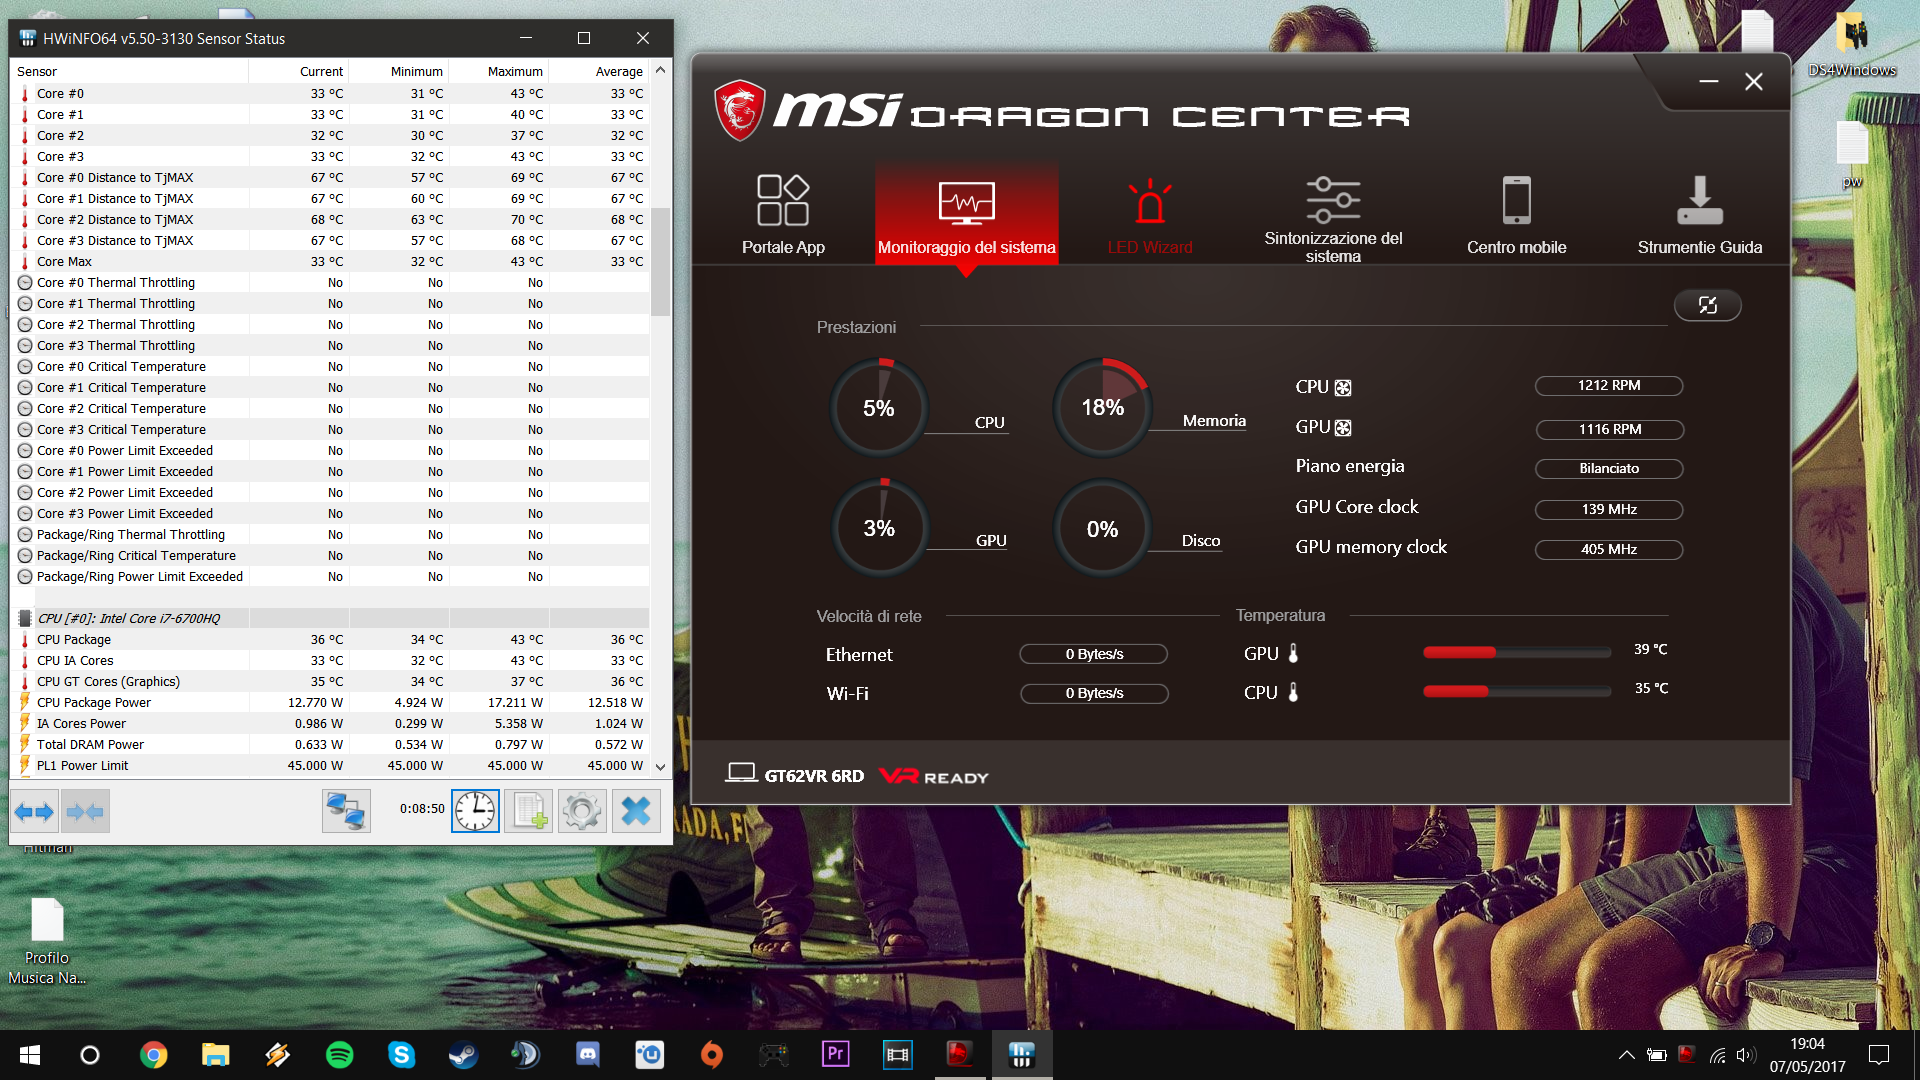Click the Ethernet 0 Bytes/s field
Screen dimensions: 1920x1080
coord(1093,654)
